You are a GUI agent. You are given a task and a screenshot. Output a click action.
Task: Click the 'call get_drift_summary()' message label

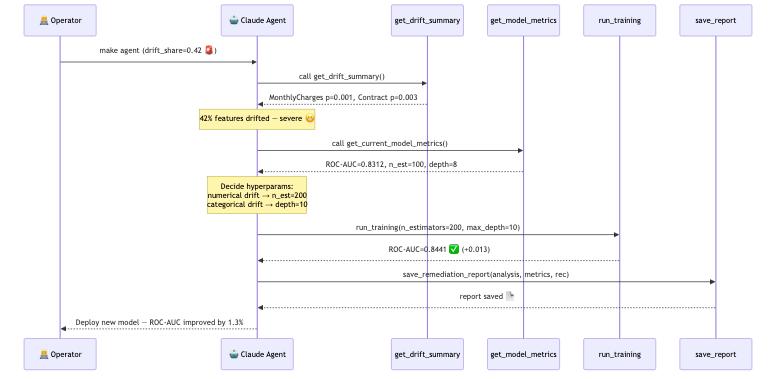coord(342,76)
